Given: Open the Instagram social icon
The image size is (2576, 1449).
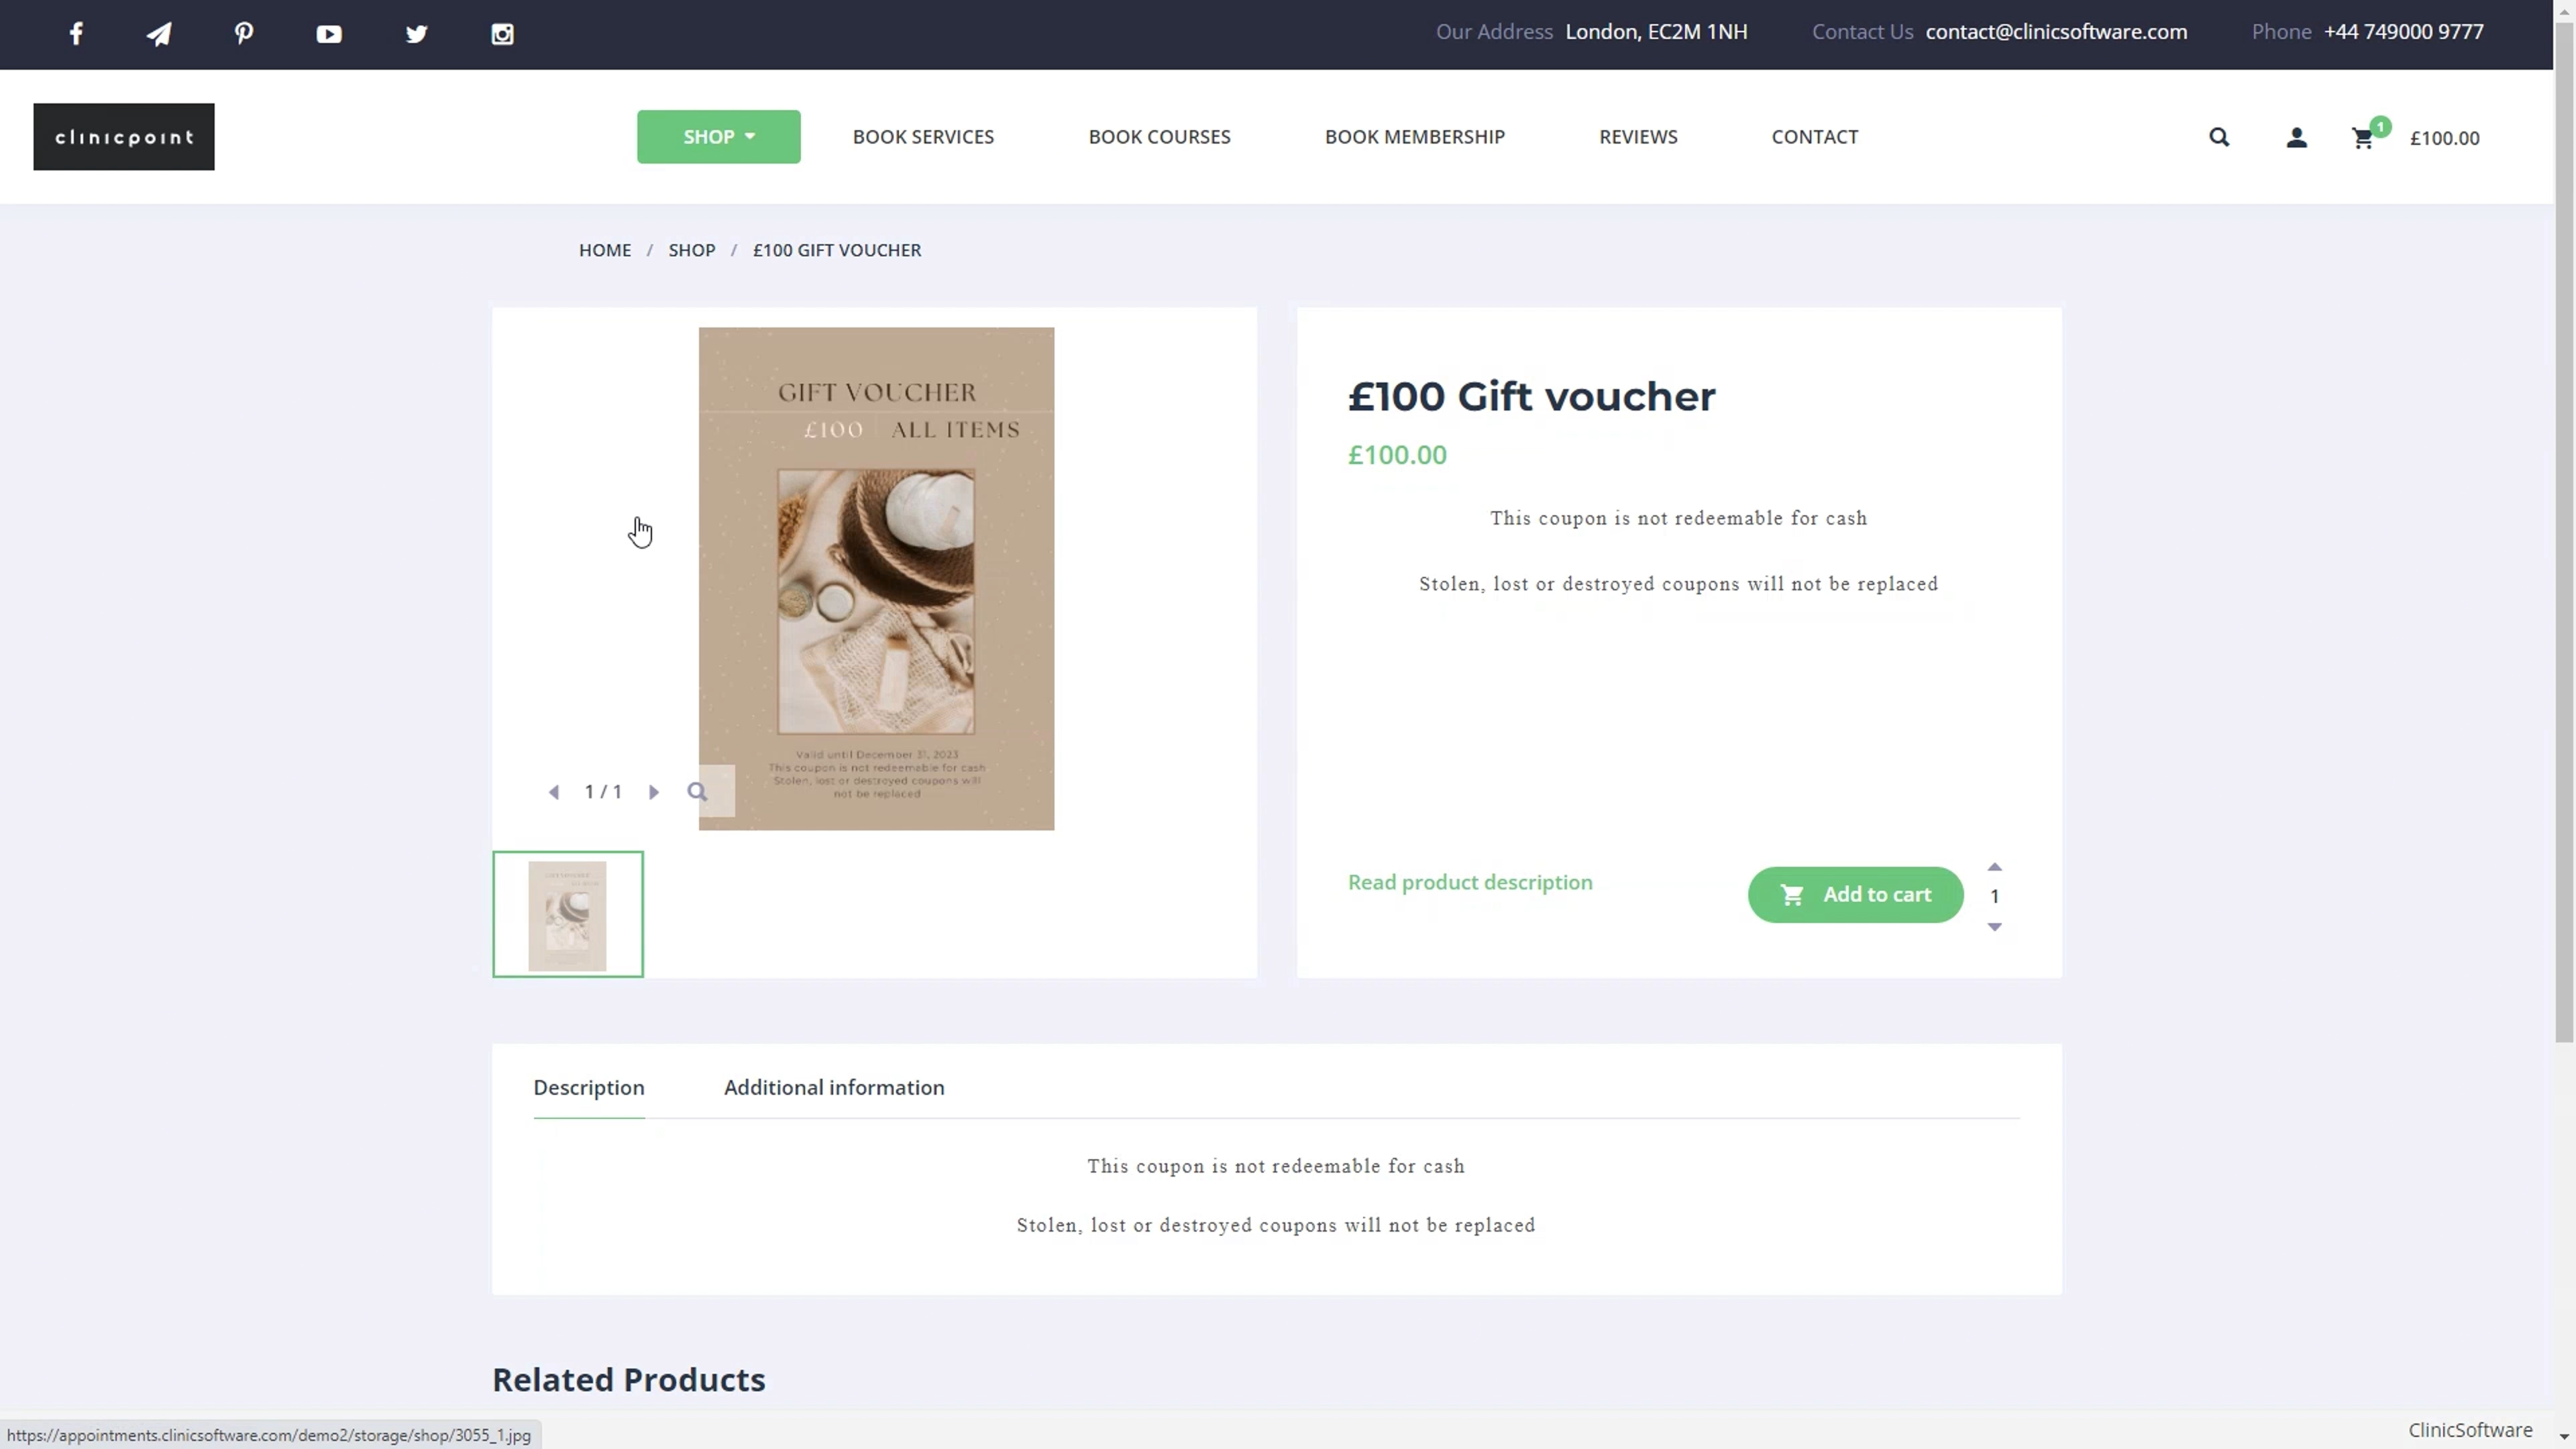Looking at the screenshot, I should tap(502, 34).
